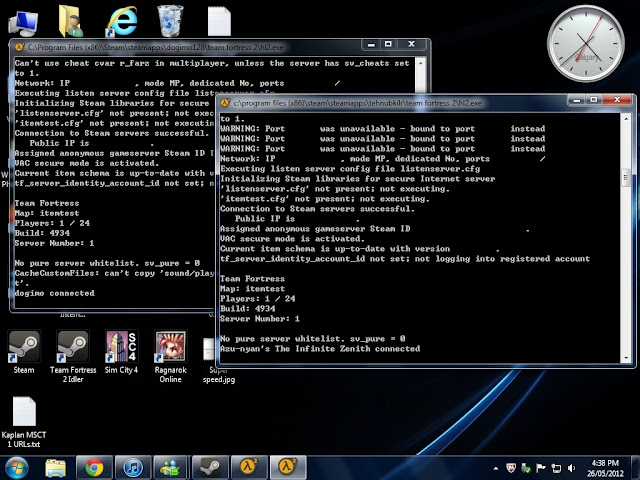Open iTunes from the taskbar
Viewport: 640px width, 480px height.
[x=133, y=468]
